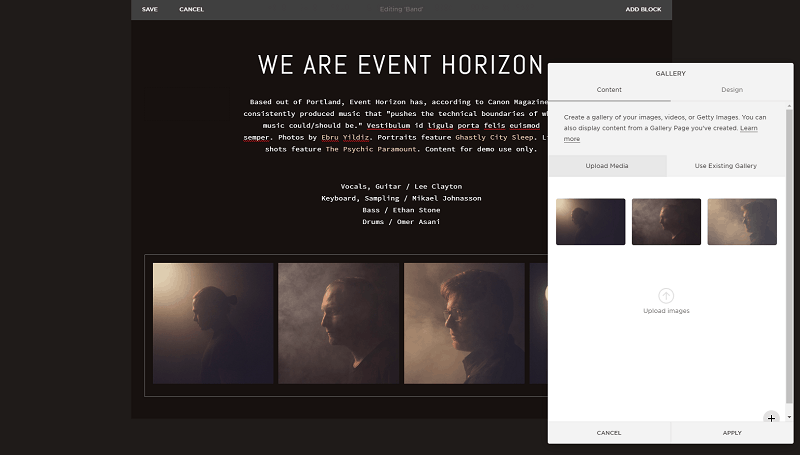800x455 pixels.
Task: Click page photo of man with hair bun
Action: pyautogui.click(x=213, y=323)
